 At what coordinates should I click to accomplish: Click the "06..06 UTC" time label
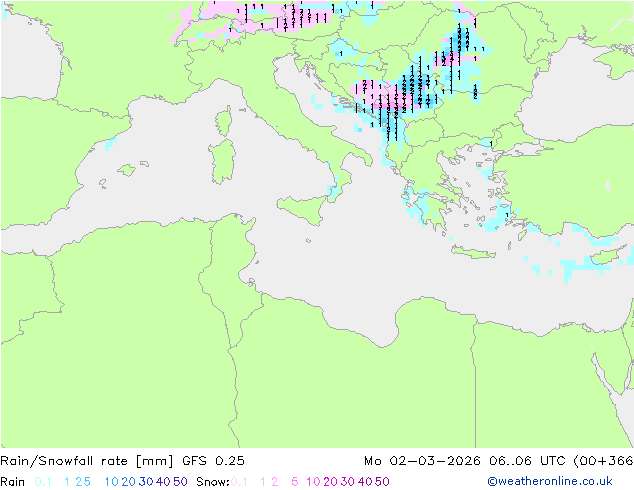527,461
